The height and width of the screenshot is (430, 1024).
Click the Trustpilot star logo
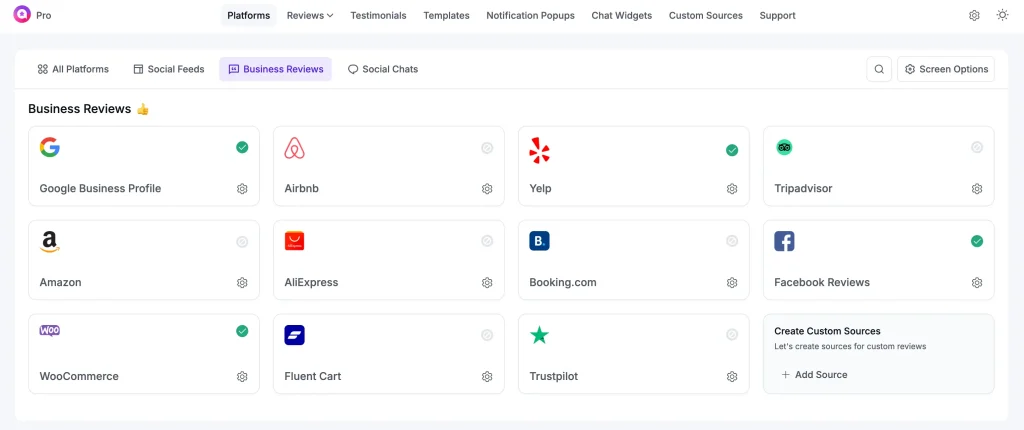point(539,335)
